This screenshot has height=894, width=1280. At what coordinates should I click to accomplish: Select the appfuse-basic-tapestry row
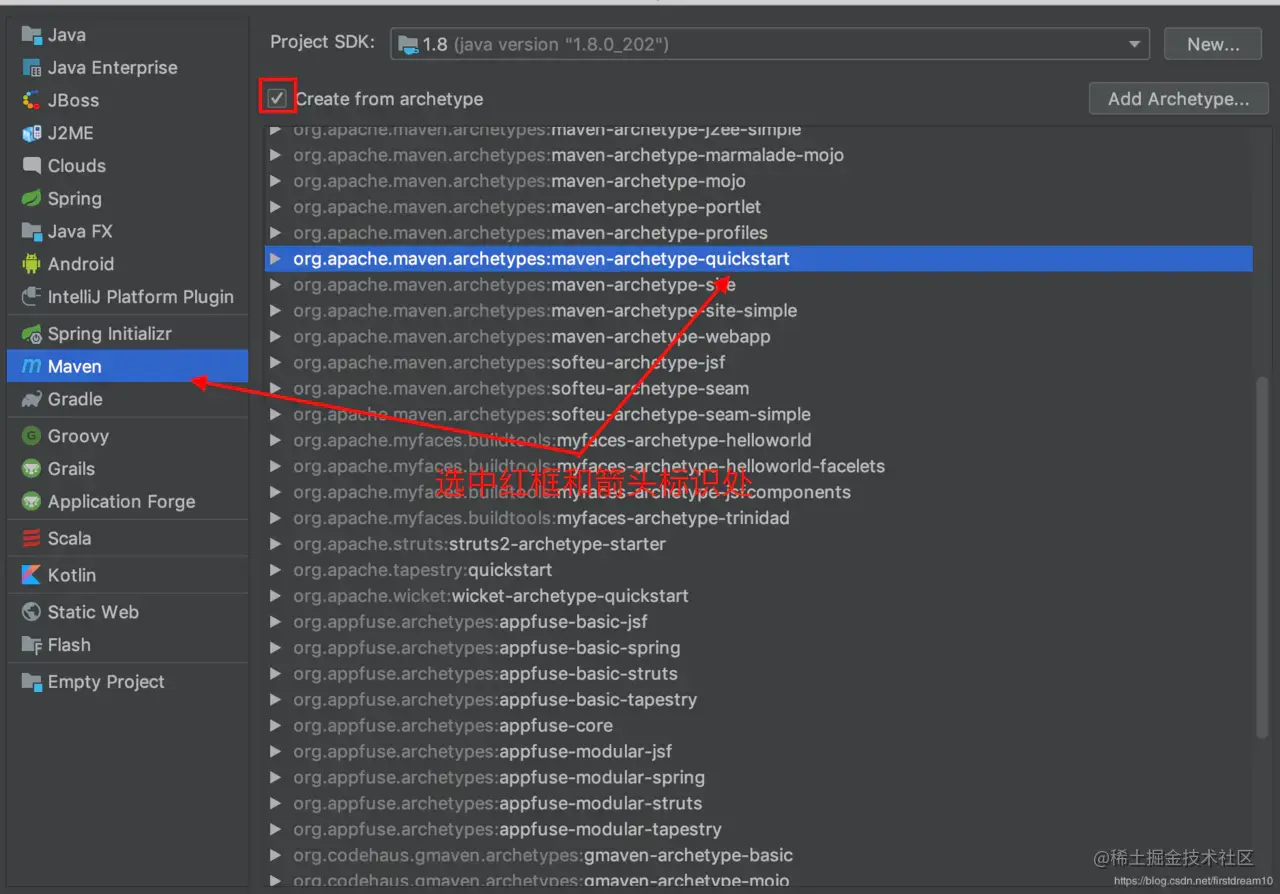[x=759, y=700]
